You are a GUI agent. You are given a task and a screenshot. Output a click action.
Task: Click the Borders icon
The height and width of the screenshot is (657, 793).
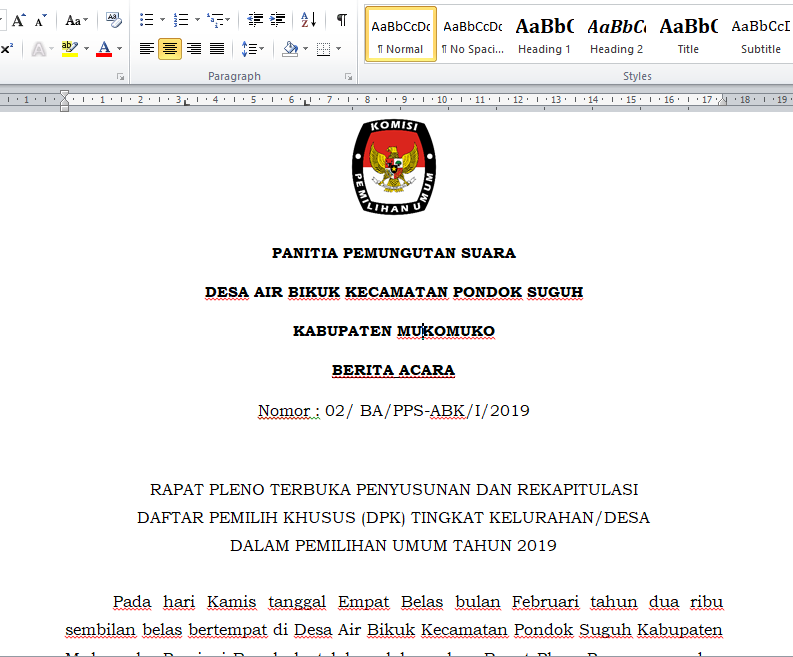[323, 49]
